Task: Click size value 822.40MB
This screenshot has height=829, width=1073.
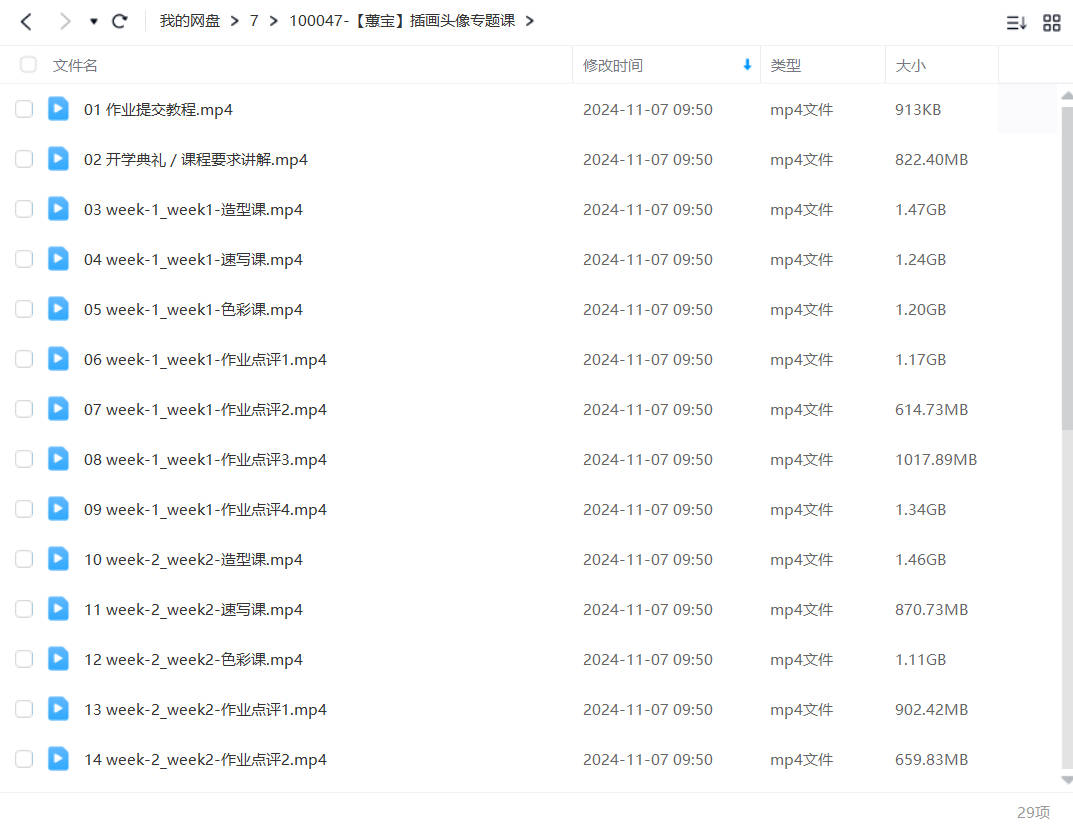Action: tap(931, 160)
